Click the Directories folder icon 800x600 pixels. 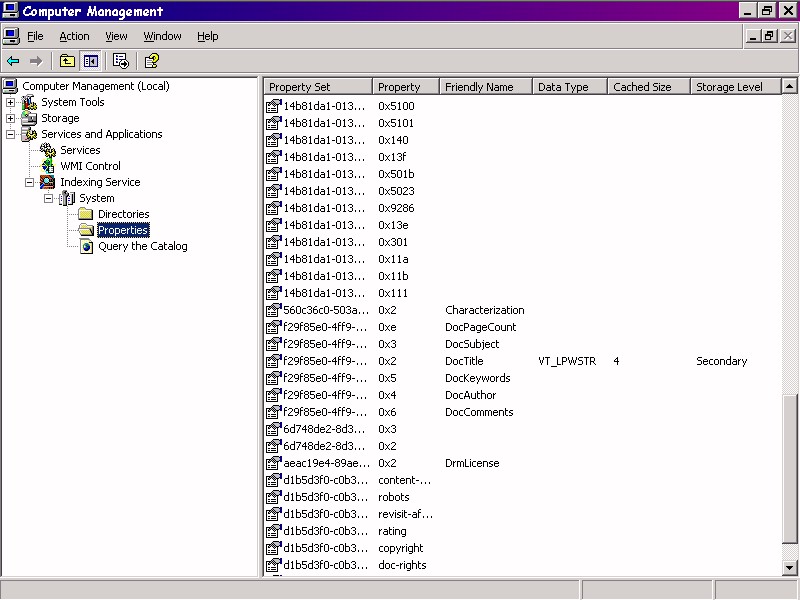(x=86, y=214)
